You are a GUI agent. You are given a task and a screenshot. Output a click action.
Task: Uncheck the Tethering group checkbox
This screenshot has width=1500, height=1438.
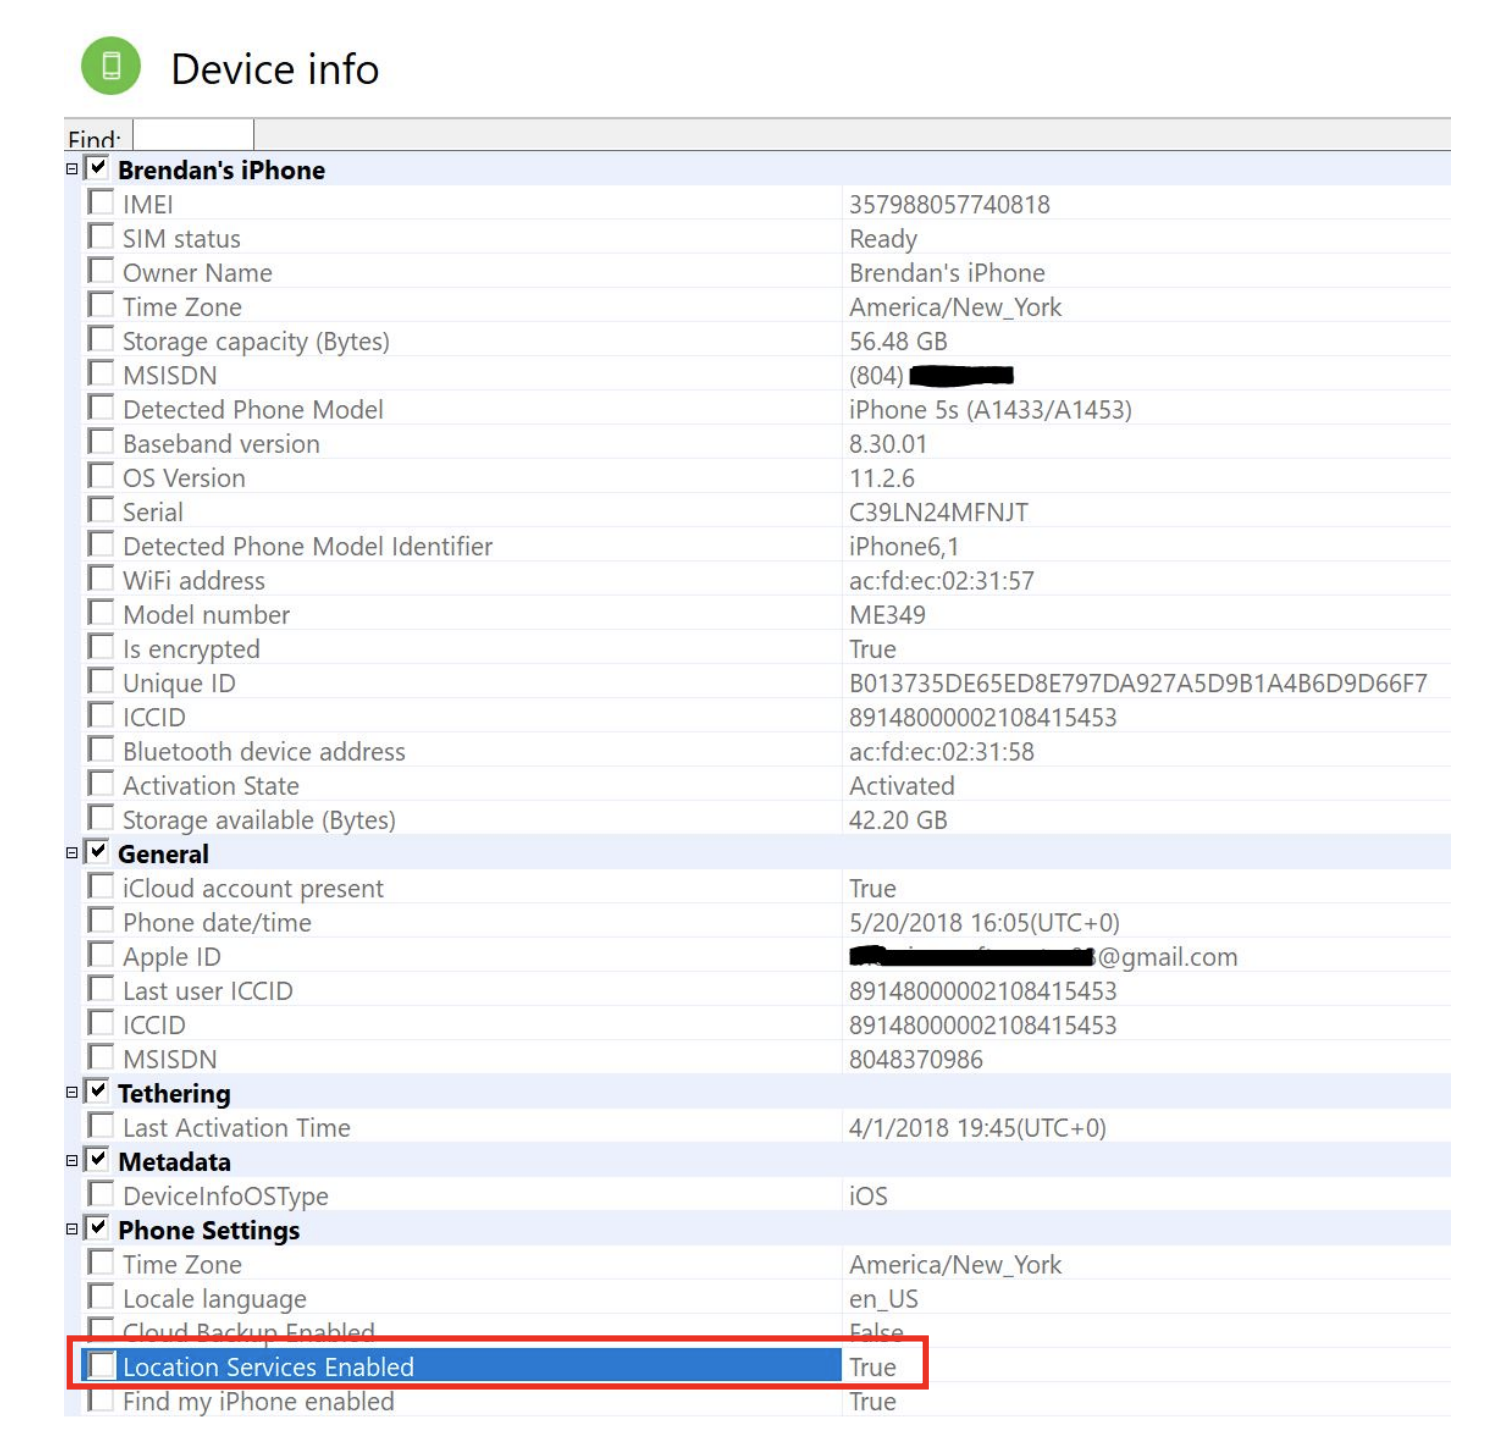97,1091
